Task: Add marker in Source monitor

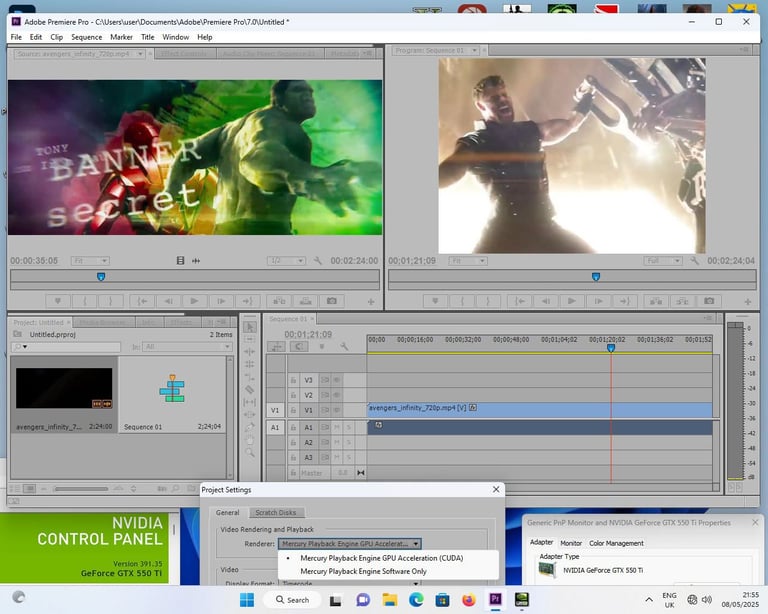Action: [58, 301]
